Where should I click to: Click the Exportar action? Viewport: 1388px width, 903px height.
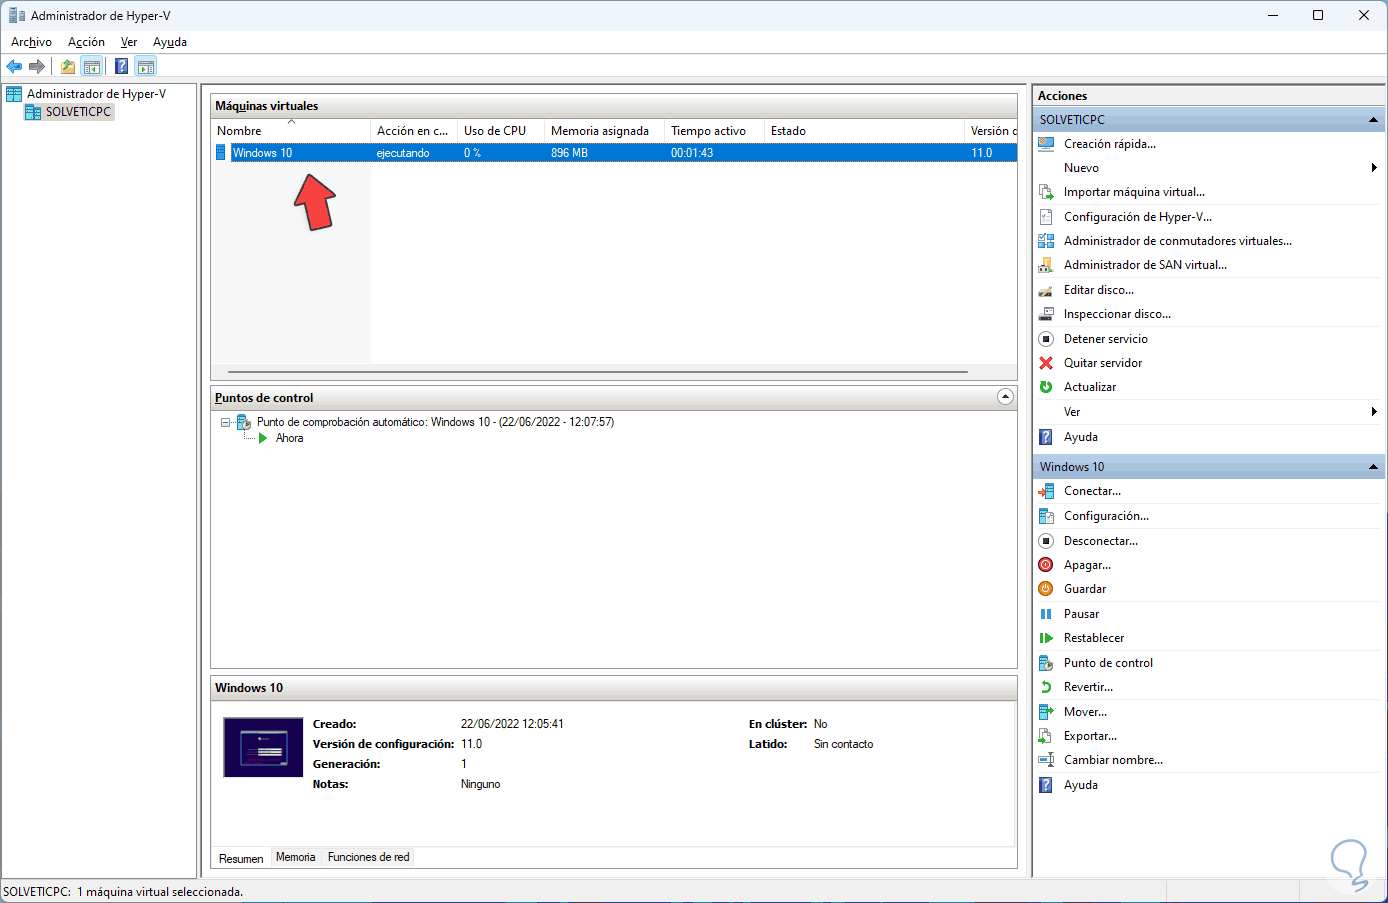click(x=1090, y=736)
